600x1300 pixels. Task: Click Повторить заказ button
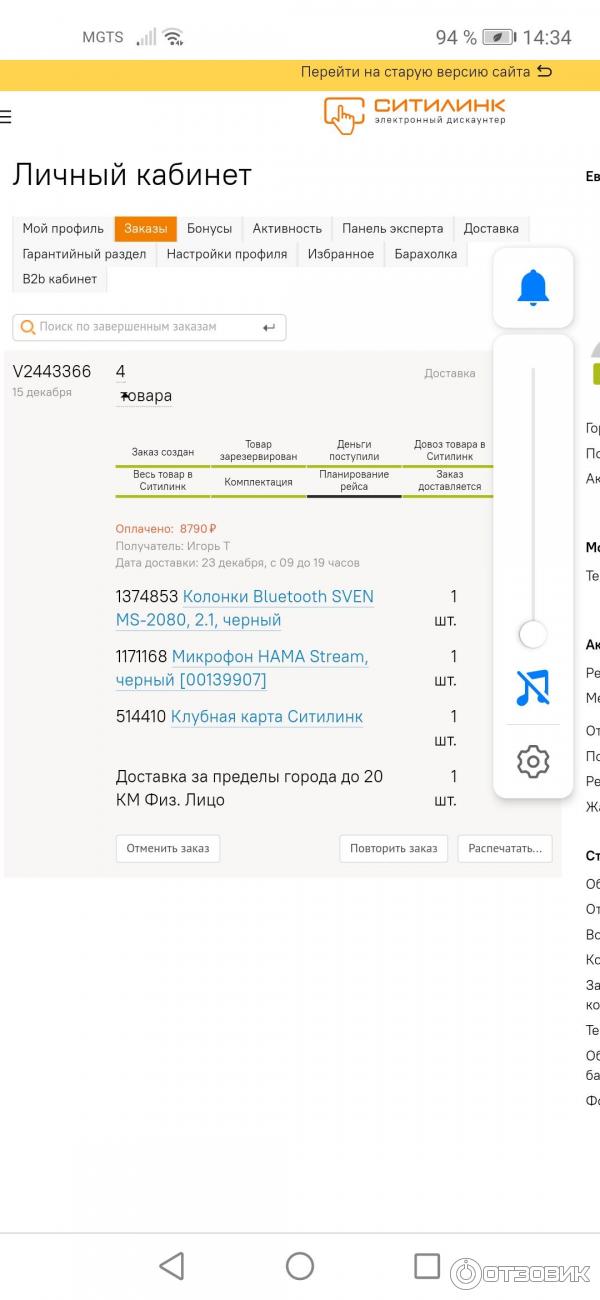coord(394,848)
